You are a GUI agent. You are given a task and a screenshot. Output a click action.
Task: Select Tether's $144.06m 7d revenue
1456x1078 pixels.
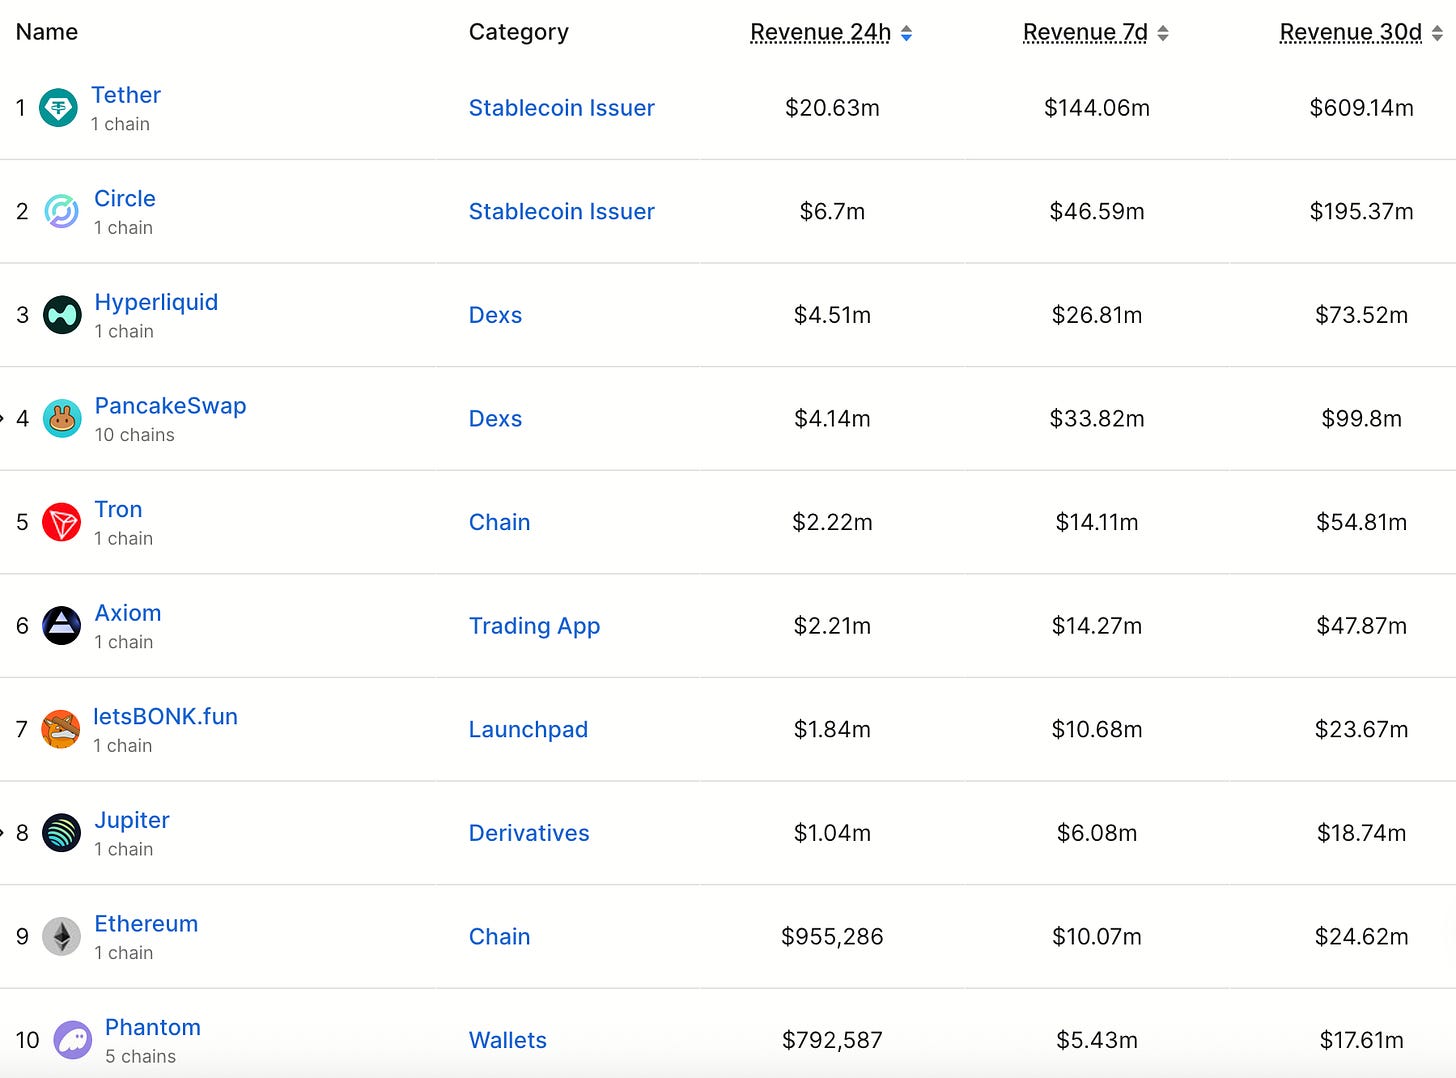pos(1097,108)
